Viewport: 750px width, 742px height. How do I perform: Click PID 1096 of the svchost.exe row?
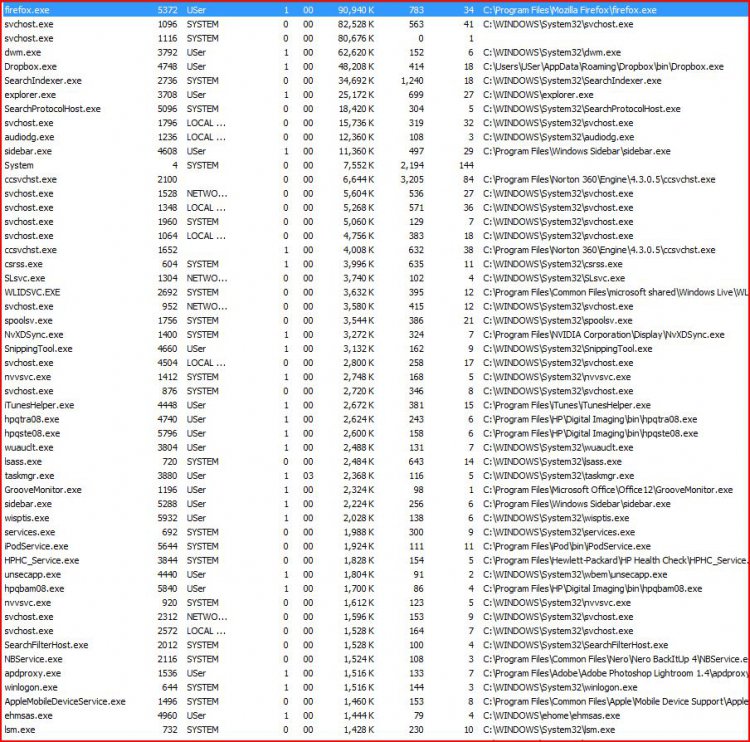click(167, 24)
